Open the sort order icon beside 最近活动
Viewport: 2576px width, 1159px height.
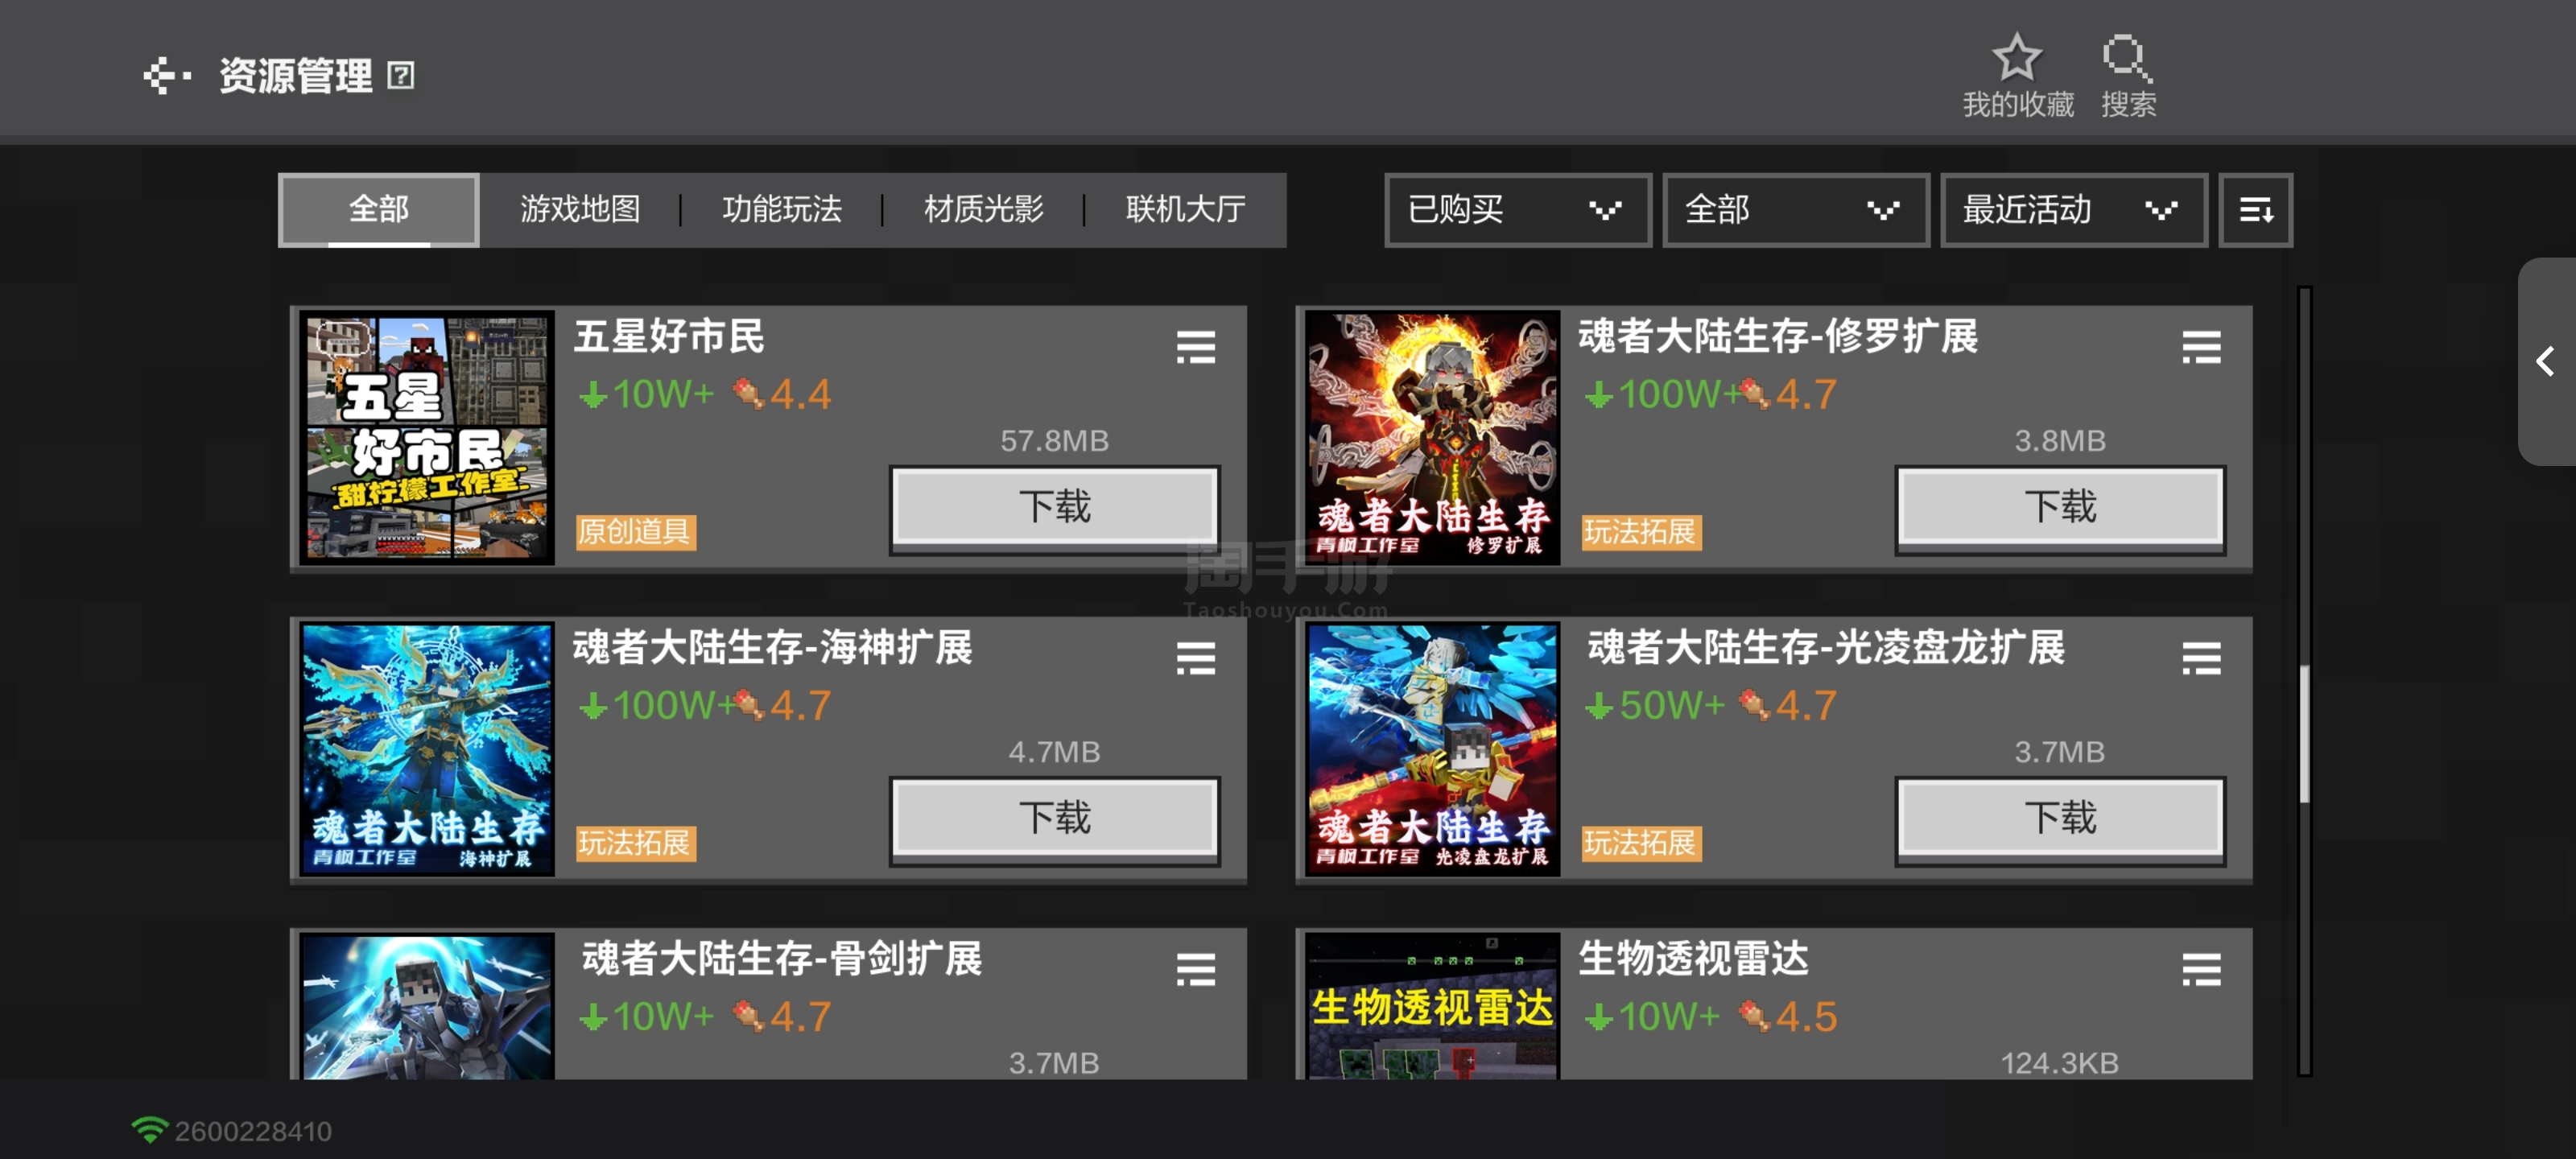[2255, 210]
